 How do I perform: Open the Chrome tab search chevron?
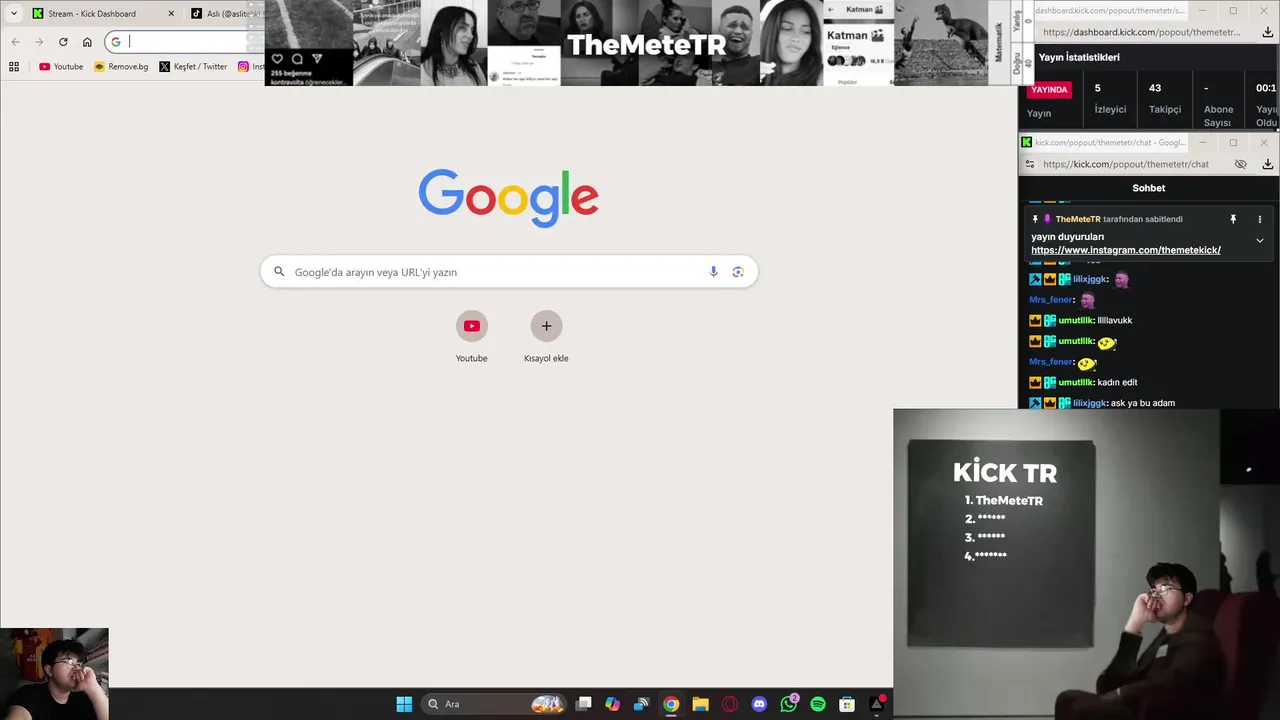(13, 14)
